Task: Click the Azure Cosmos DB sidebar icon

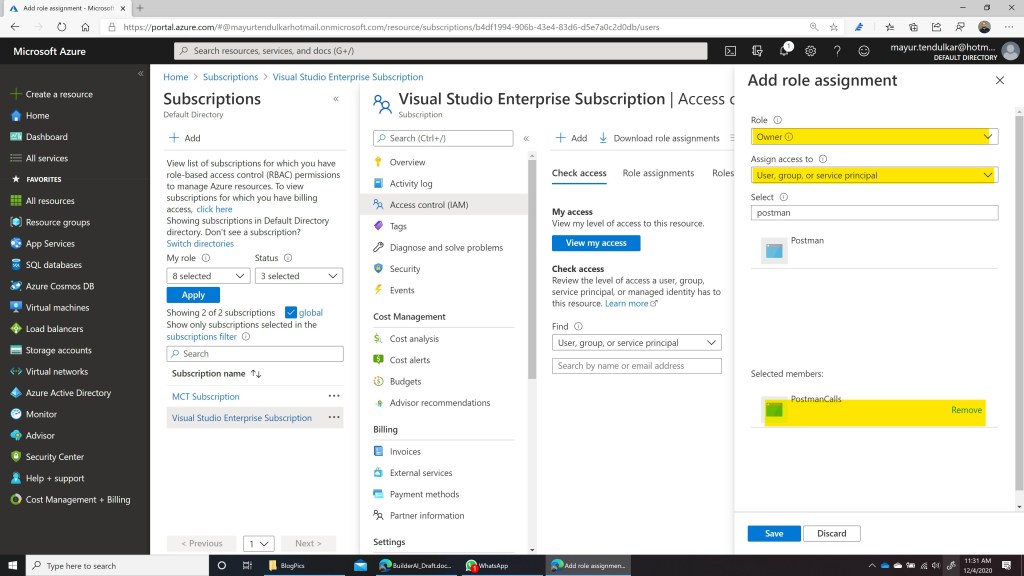Action: (x=16, y=286)
